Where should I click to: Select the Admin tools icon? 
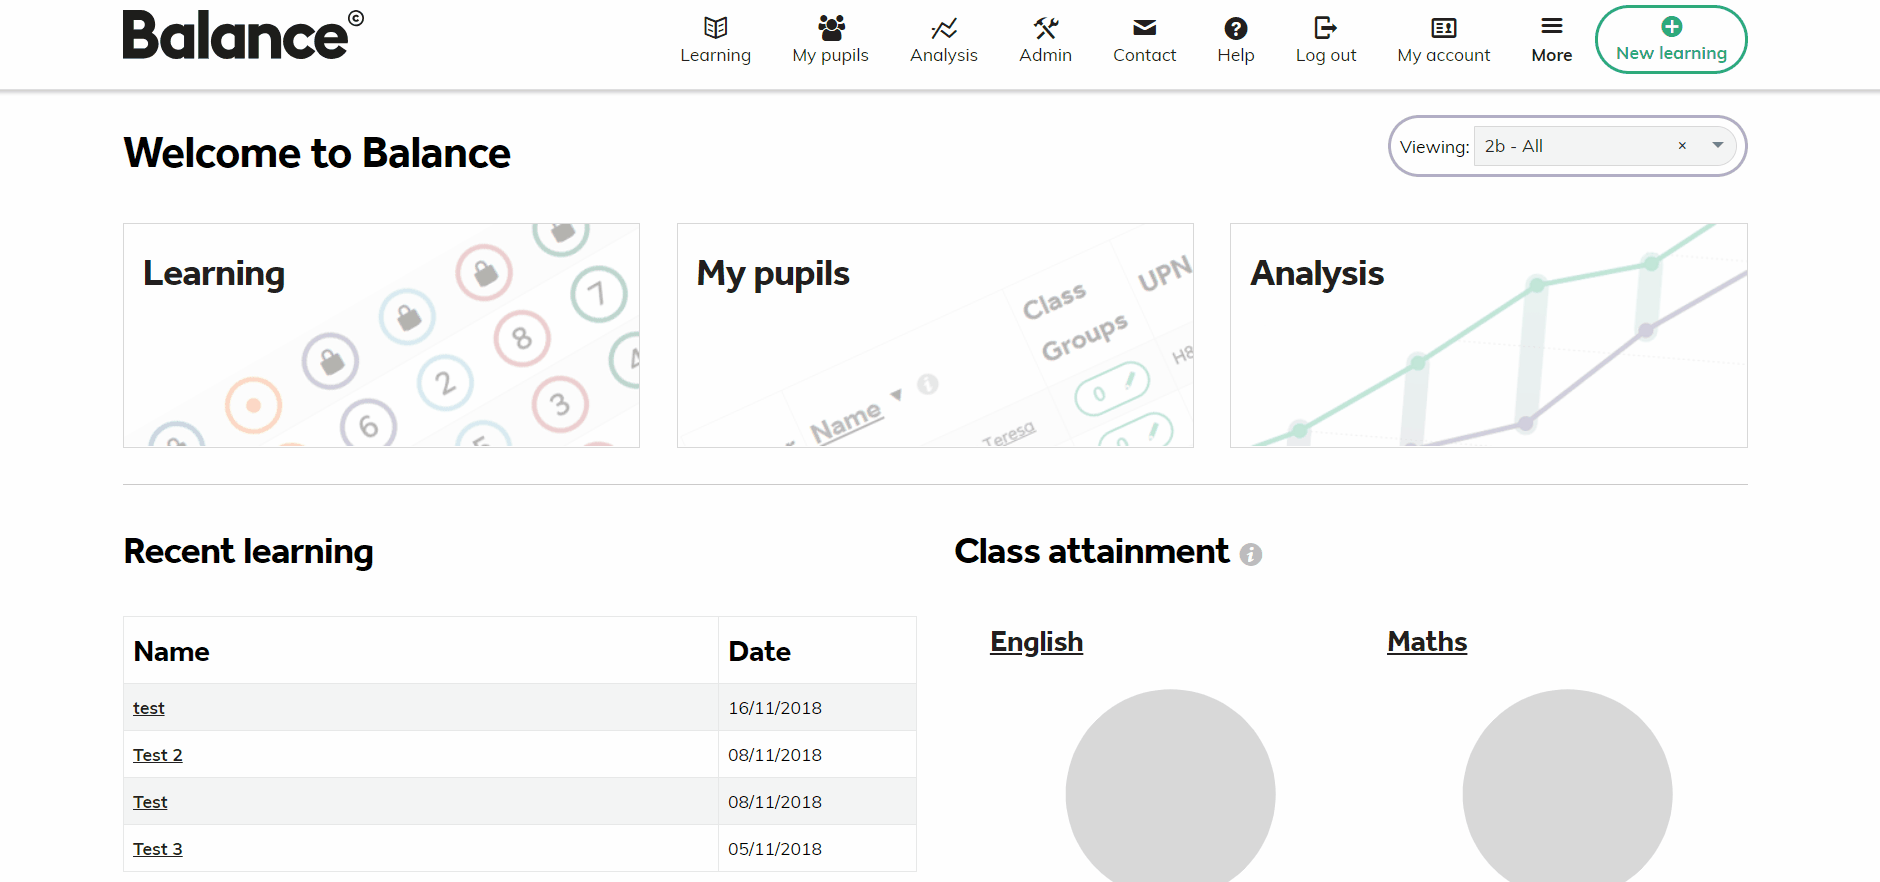[x=1046, y=27]
